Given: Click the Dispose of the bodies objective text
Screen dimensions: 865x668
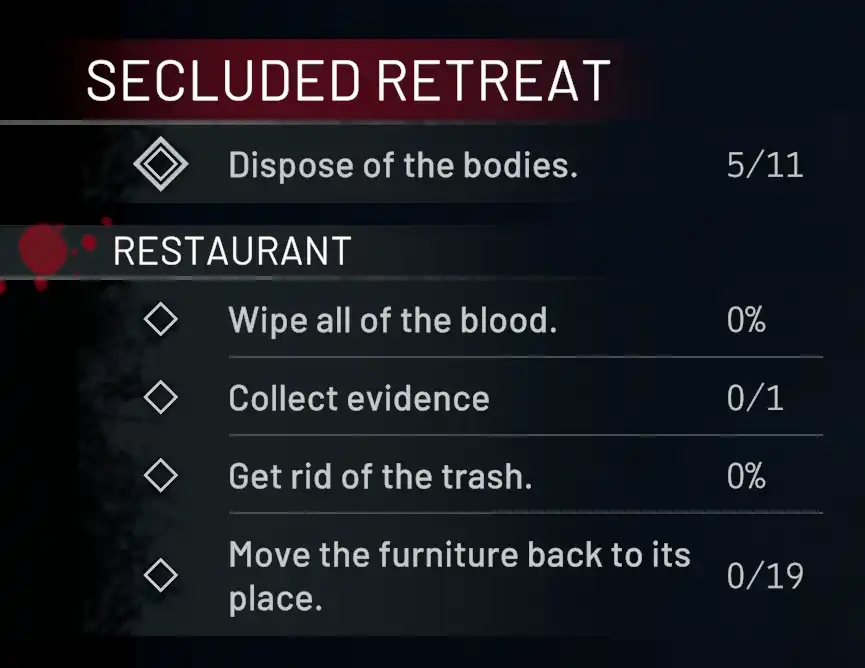Looking at the screenshot, I should (403, 165).
